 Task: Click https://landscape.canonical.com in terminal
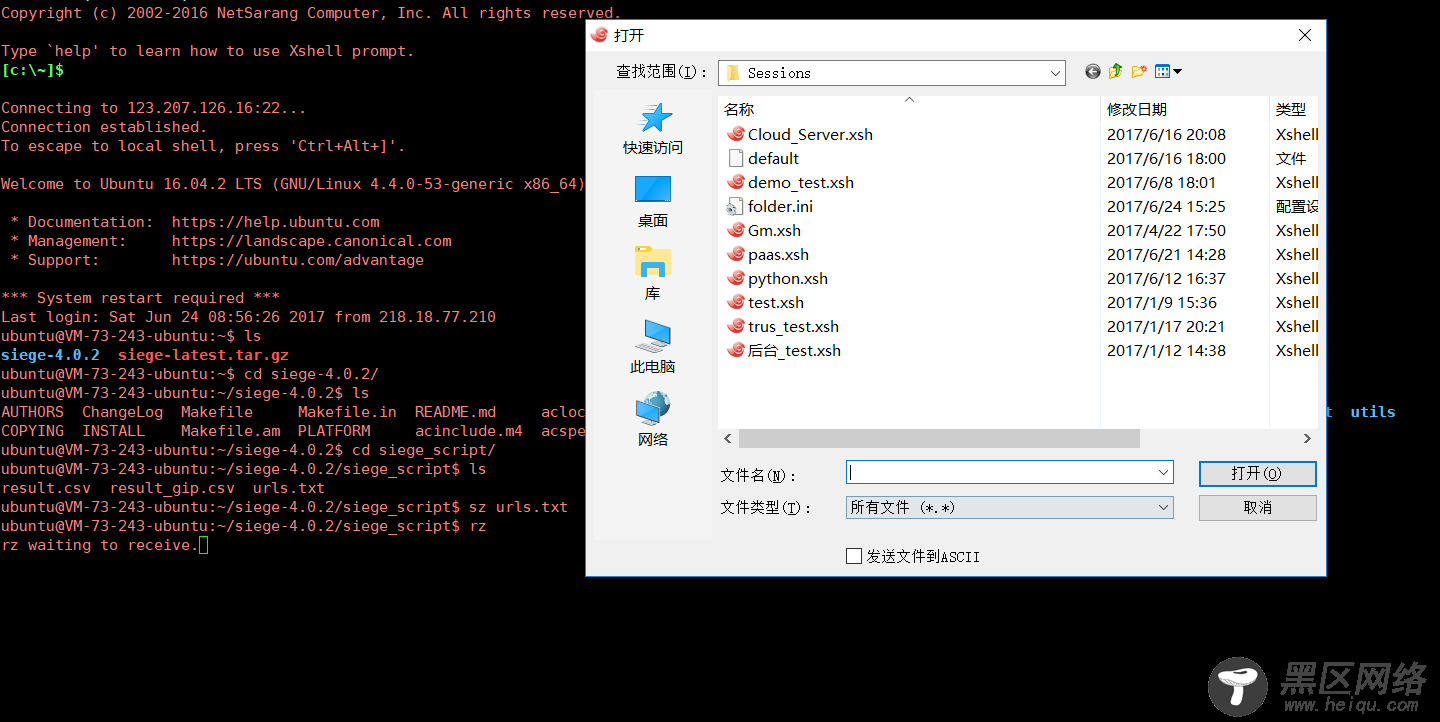(x=311, y=241)
